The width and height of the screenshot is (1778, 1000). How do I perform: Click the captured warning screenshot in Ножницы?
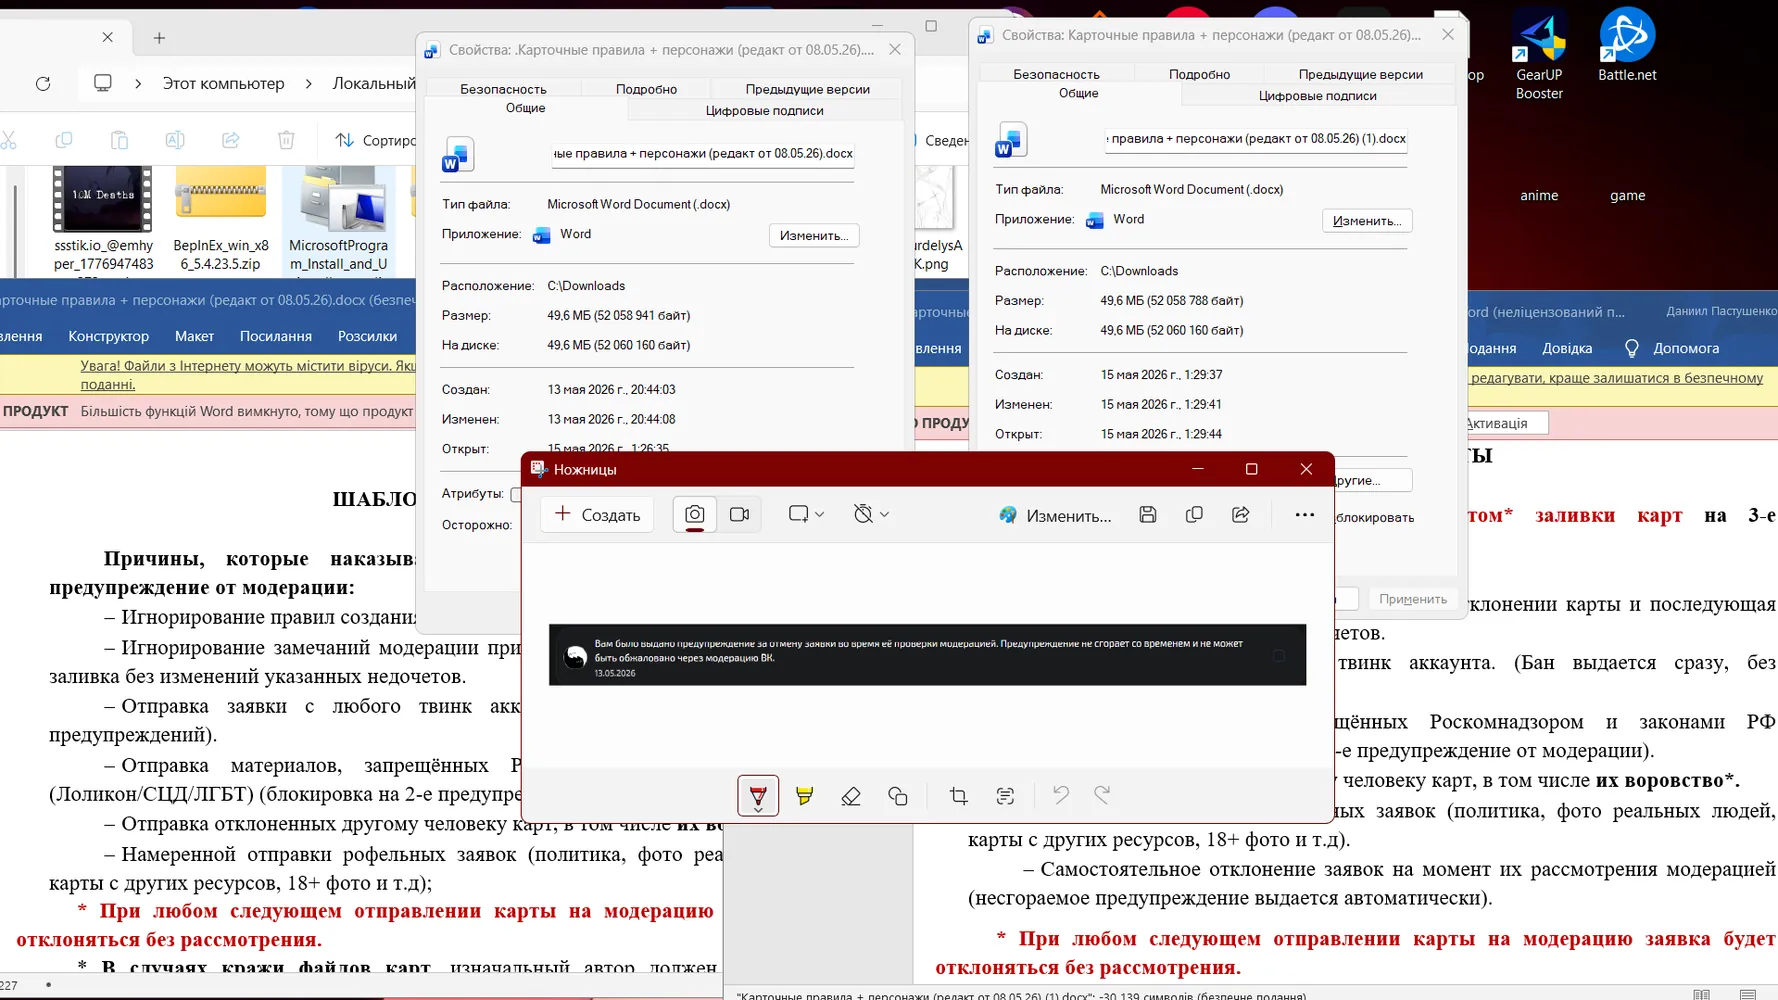pos(927,655)
